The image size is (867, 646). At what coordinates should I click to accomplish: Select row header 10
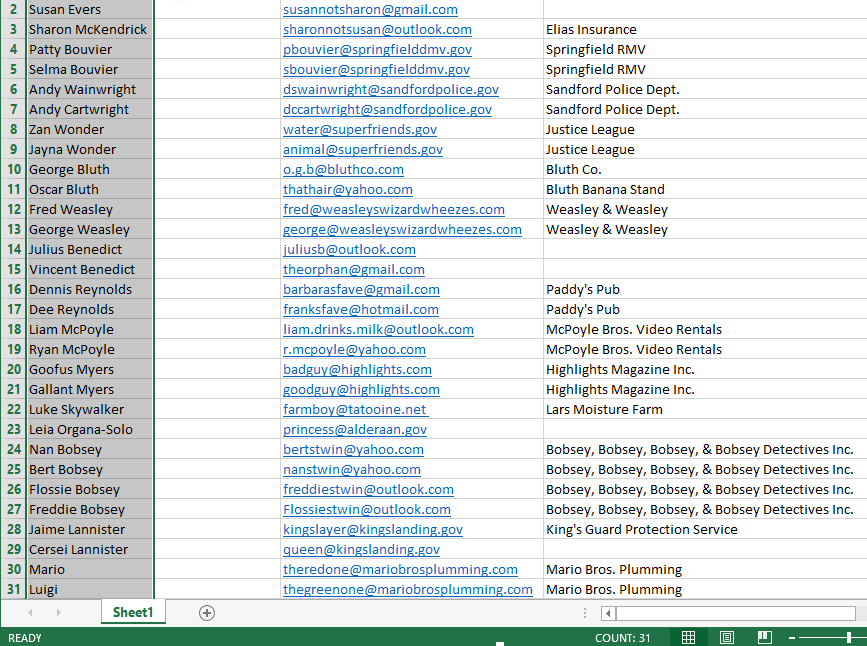click(14, 169)
